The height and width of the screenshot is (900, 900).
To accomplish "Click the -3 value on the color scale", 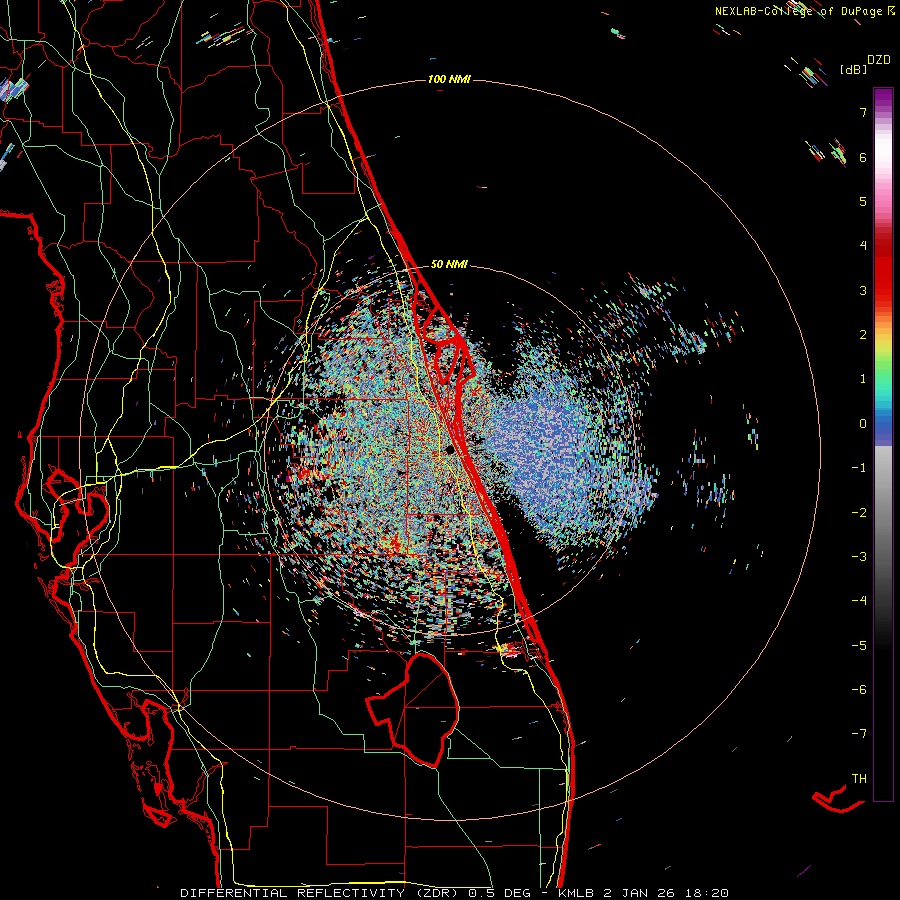I will 859,557.
